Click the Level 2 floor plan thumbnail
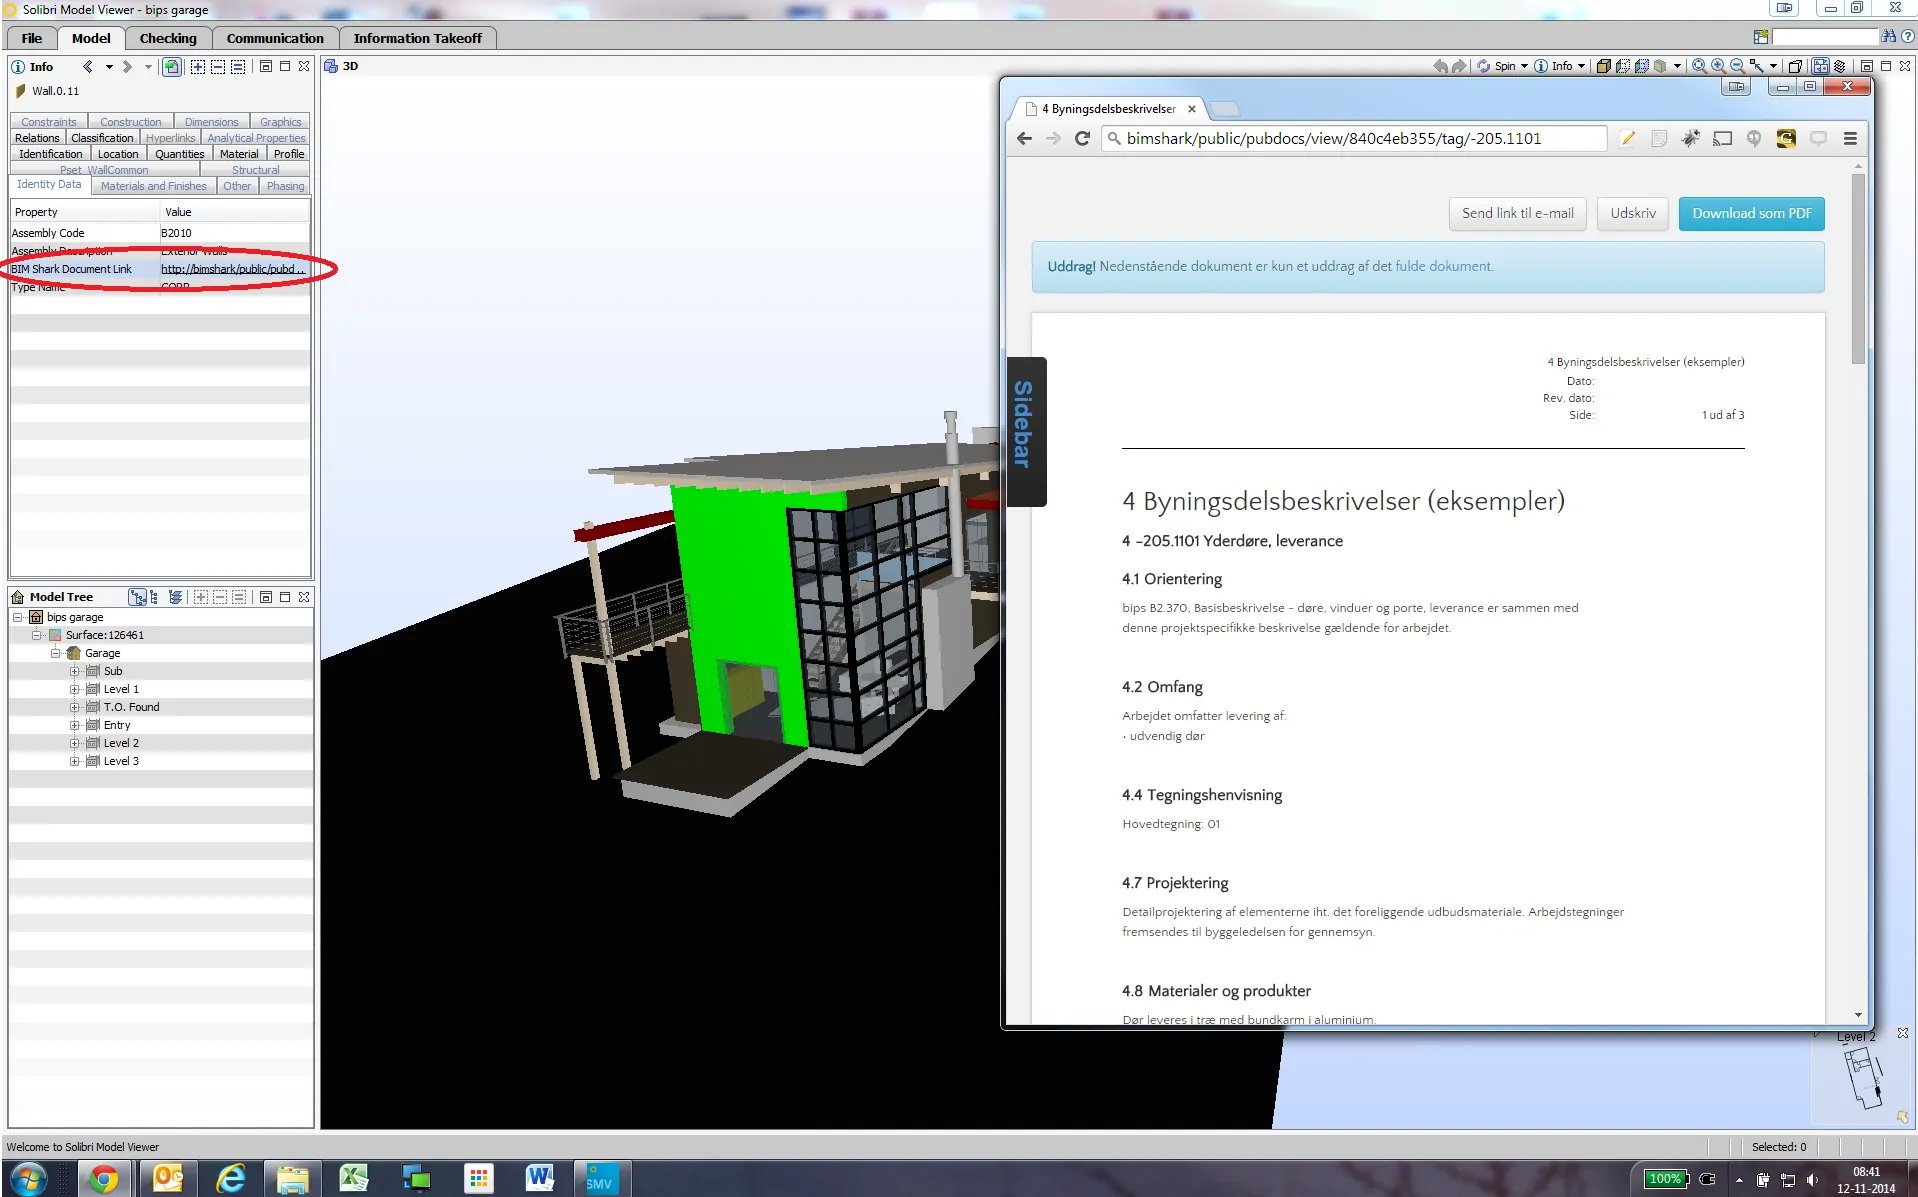Screen dimensions: 1918x1197 (x=1863, y=1078)
